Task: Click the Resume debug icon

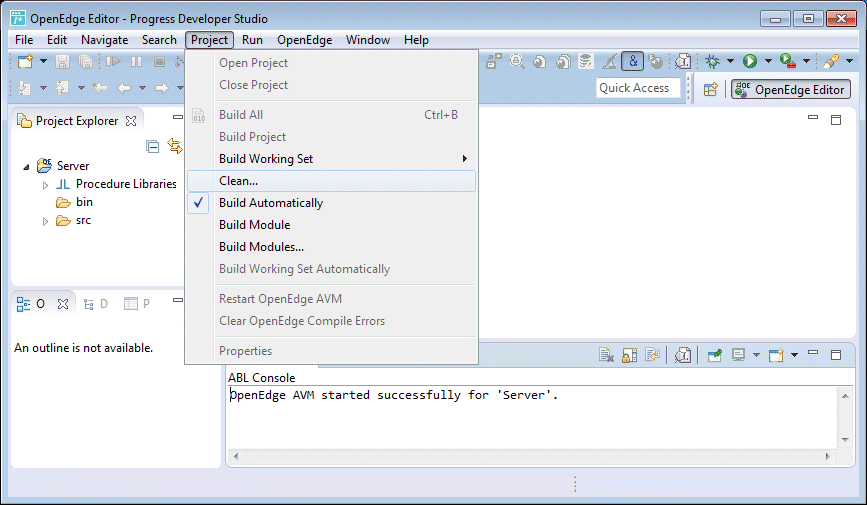Action: tap(113, 61)
